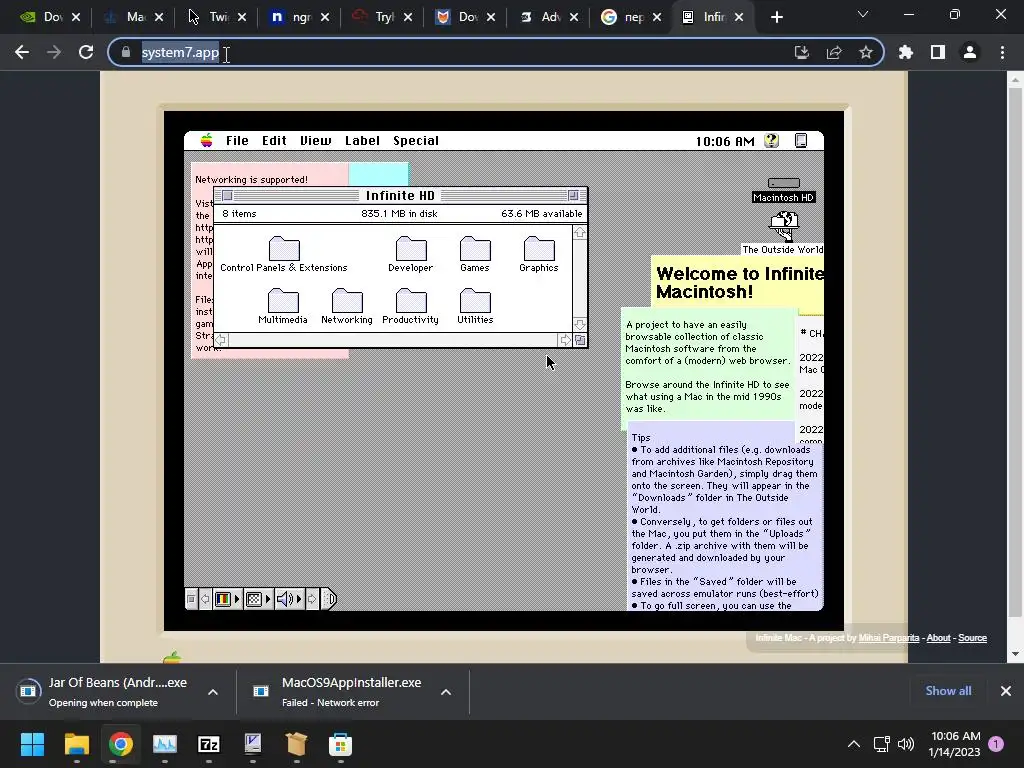Viewport: 1024px width, 768px height.
Task: Click Show all downloads button
Action: 948,691
